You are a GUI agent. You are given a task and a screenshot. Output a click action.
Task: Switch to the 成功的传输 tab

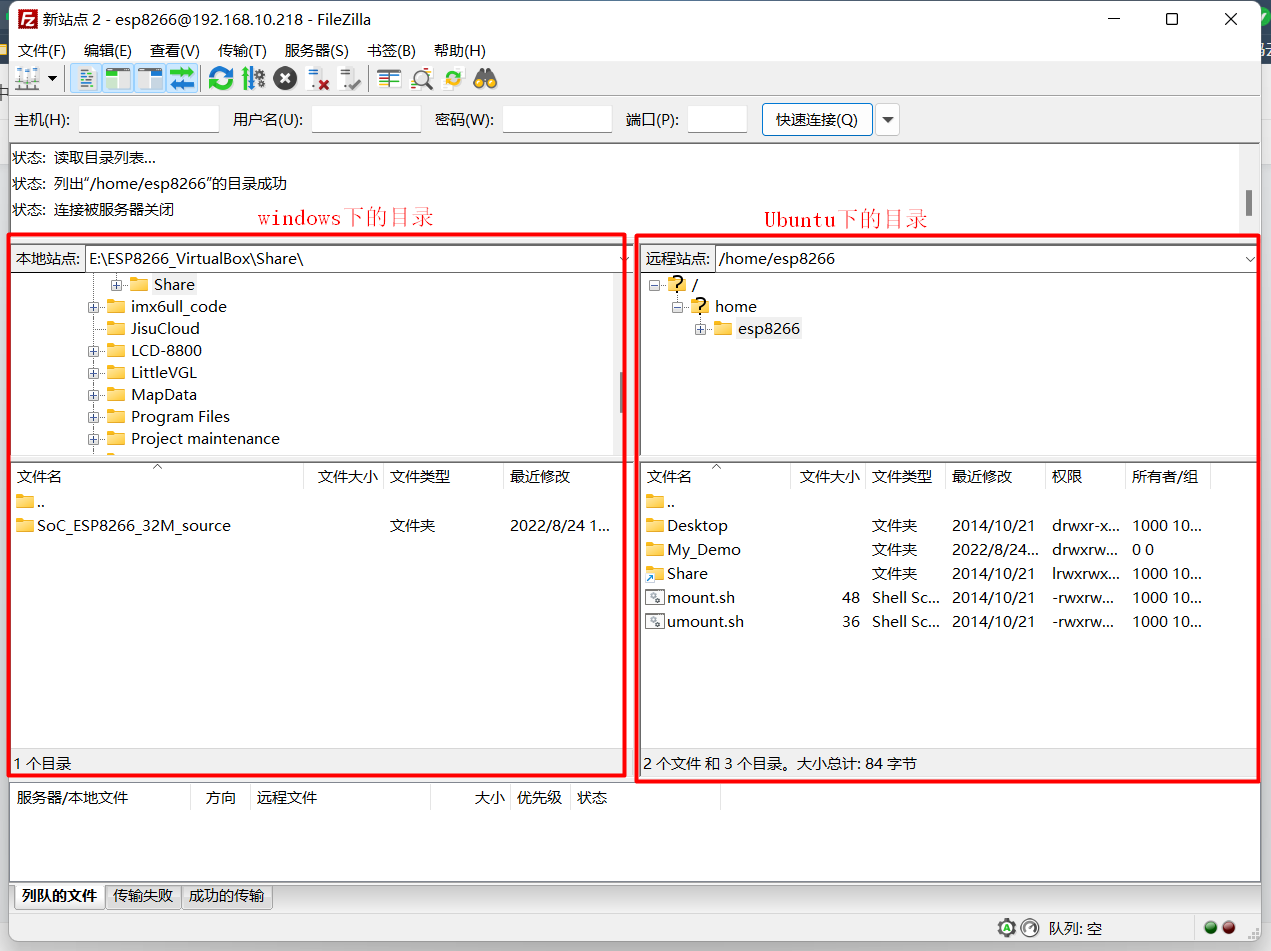point(227,896)
